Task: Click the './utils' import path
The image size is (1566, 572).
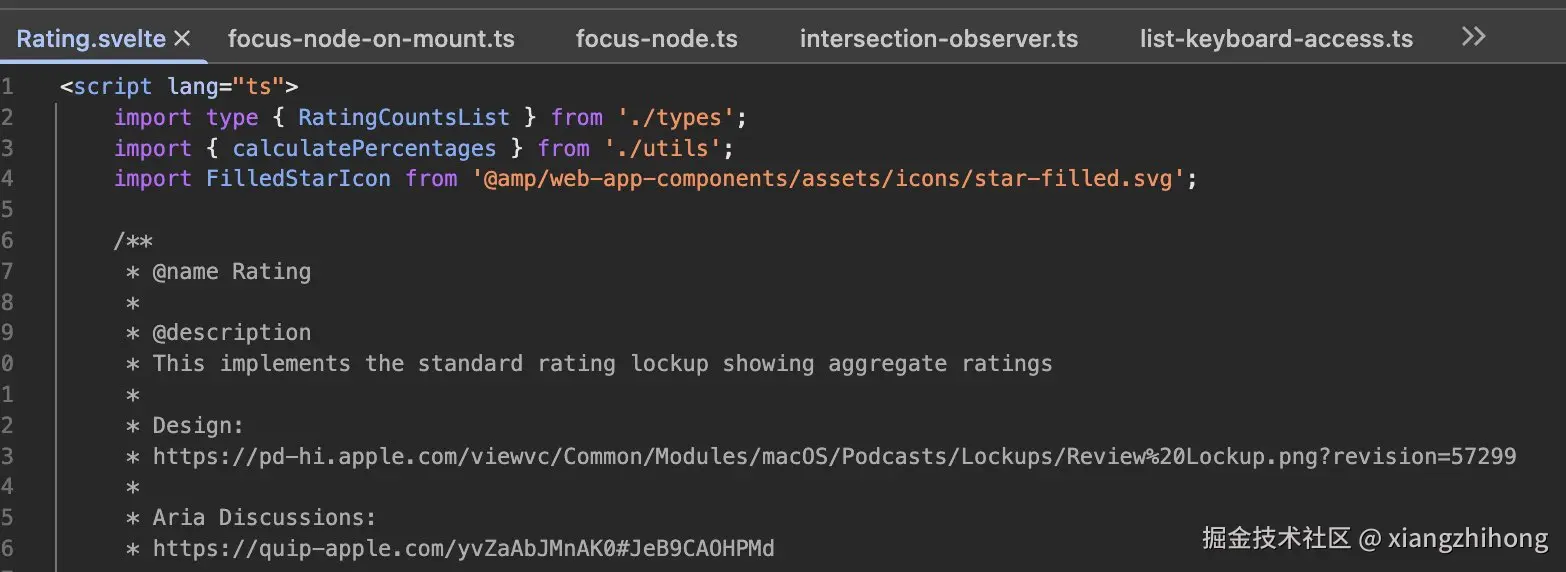Action: click(663, 149)
